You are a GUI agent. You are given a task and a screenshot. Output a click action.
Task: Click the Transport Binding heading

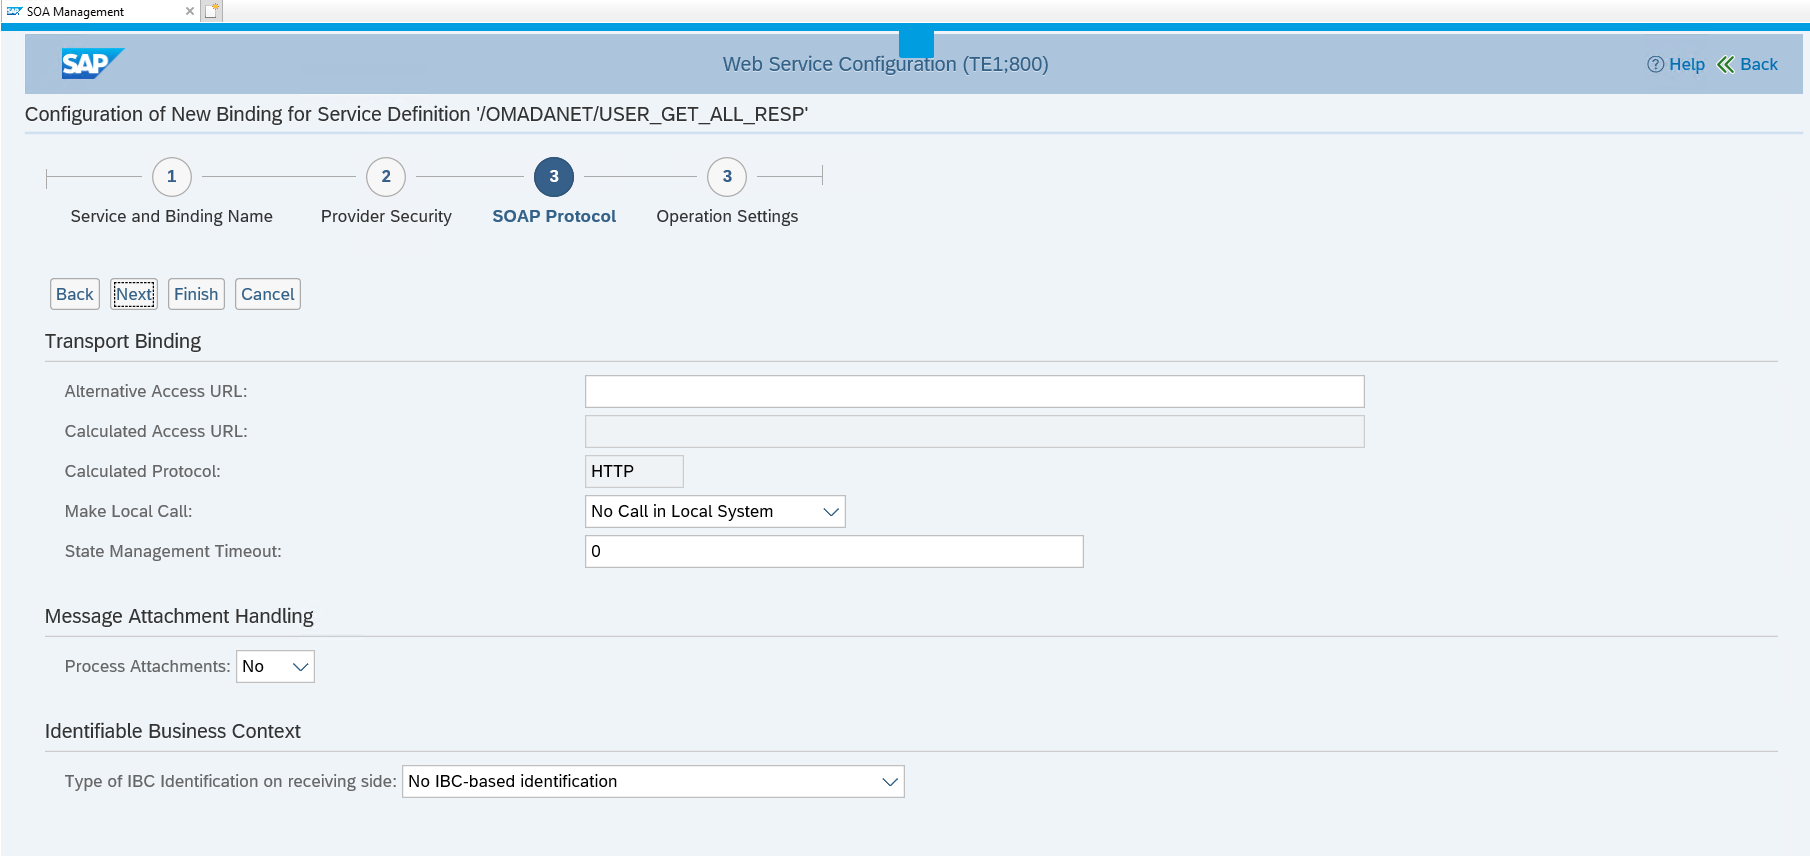[123, 341]
